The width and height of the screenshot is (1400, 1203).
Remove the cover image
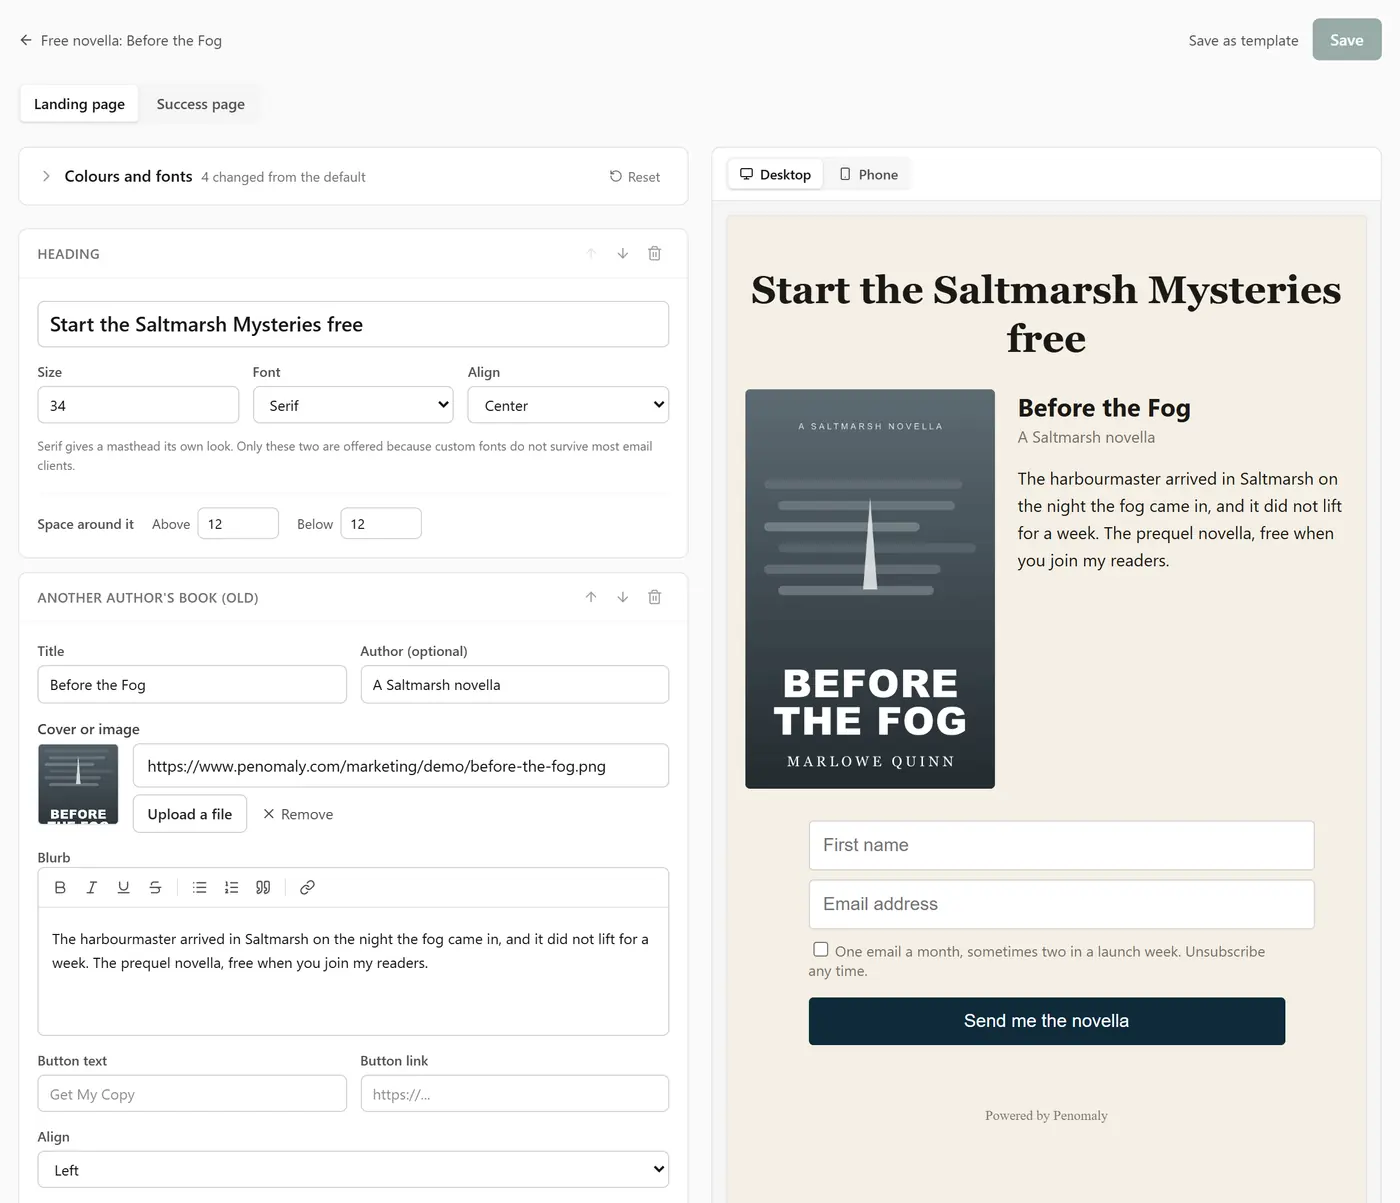298,814
